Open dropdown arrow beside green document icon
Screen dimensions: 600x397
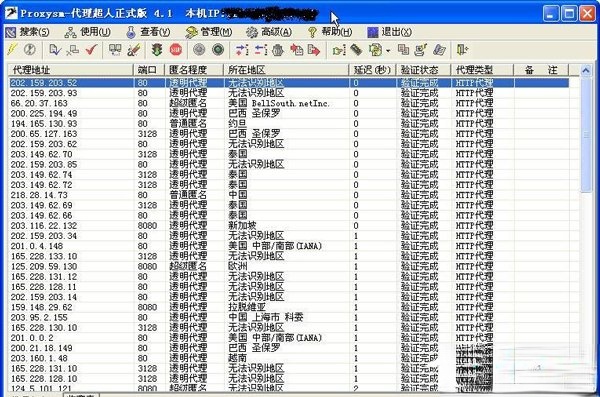(x=388, y=51)
